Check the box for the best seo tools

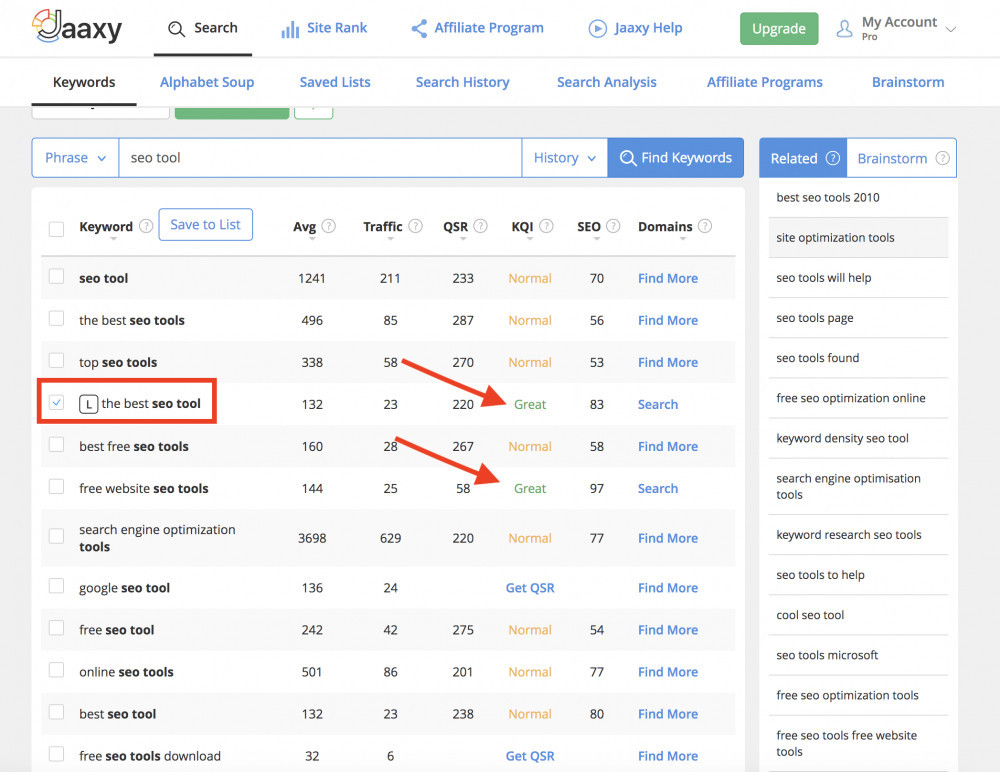pos(56,318)
